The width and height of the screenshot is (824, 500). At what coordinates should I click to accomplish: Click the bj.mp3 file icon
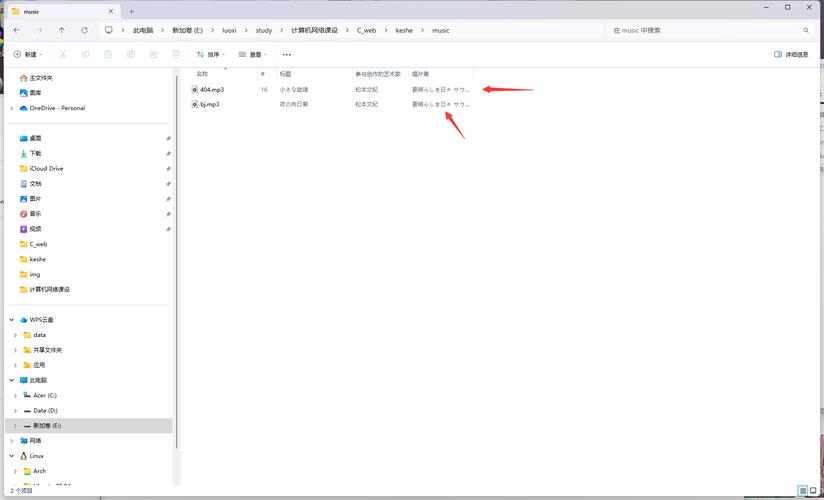click(x=194, y=104)
